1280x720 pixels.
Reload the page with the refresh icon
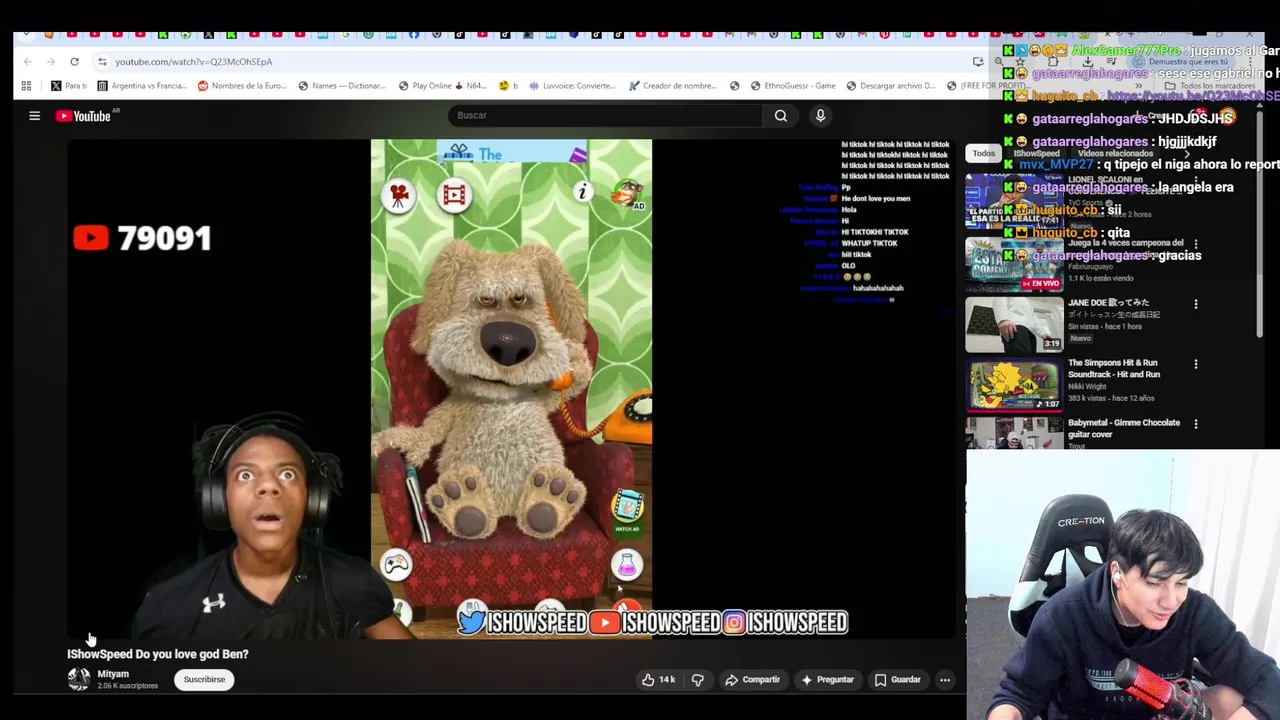[x=74, y=62]
